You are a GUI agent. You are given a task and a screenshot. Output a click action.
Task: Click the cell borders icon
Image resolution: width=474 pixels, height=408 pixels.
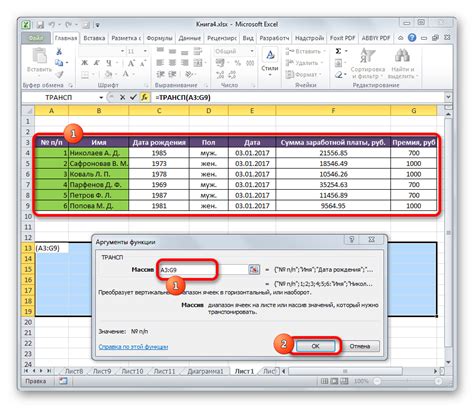click(x=85, y=74)
